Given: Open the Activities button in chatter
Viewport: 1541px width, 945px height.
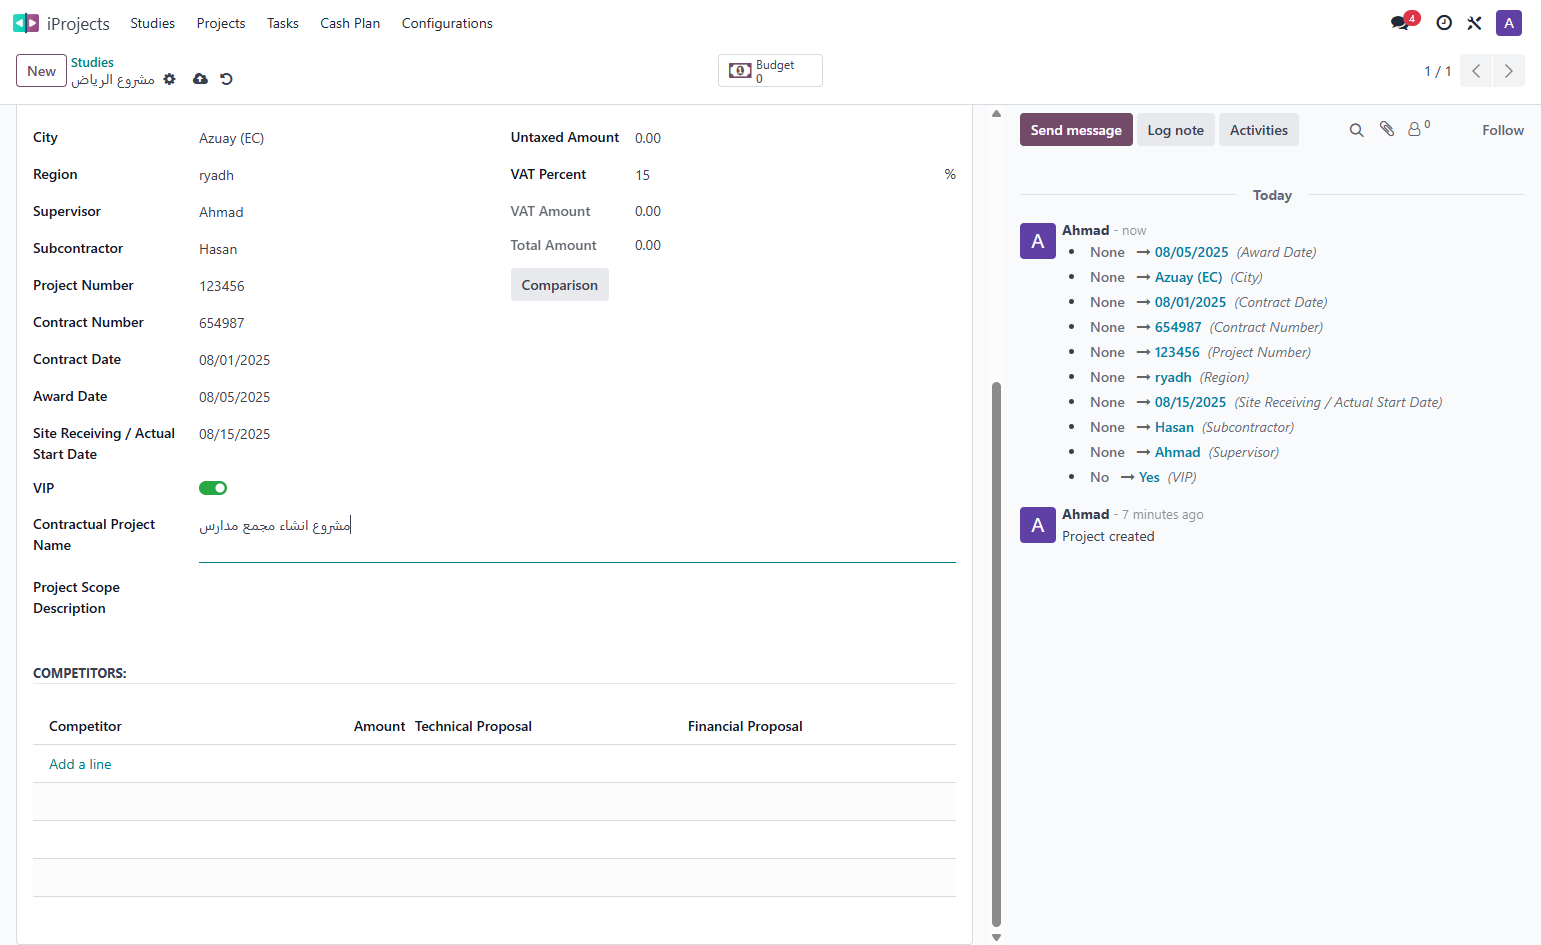Looking at the screenshot, I should (x=1259, y=130).
